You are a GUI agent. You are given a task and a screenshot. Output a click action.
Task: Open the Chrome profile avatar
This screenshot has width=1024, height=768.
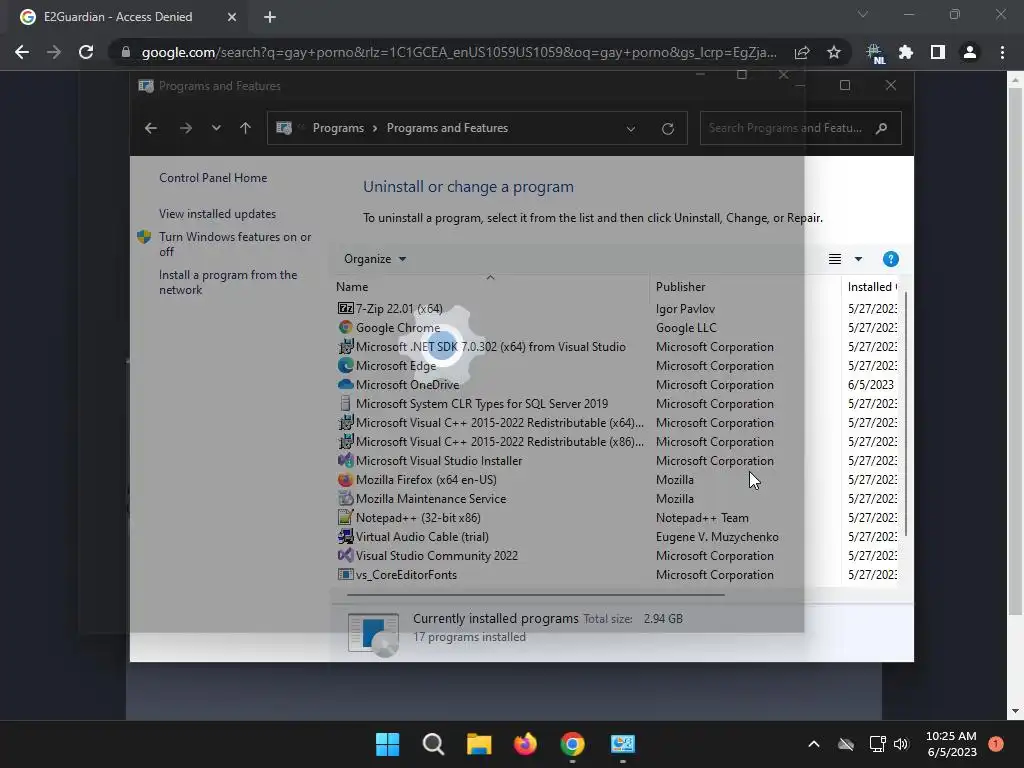coord(970,52)
